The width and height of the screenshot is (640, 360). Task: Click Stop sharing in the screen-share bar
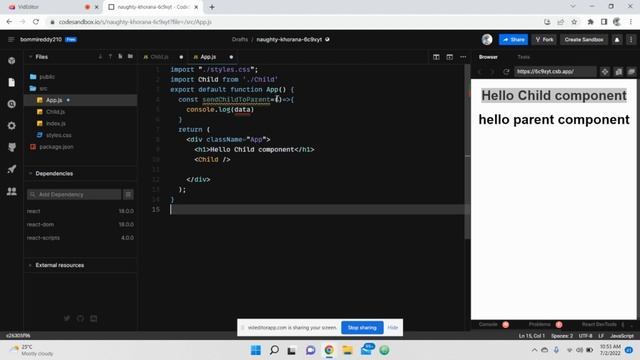coord(362,328)
